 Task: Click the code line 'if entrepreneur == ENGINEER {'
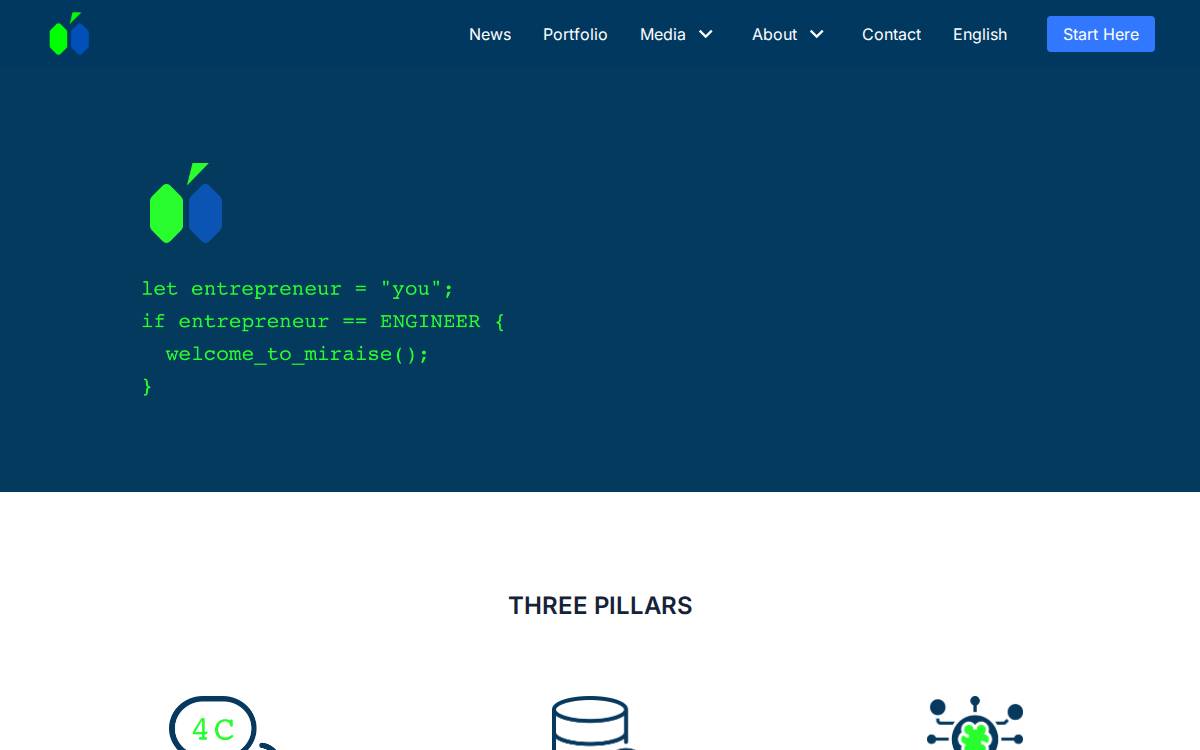(x=323, y=321)
